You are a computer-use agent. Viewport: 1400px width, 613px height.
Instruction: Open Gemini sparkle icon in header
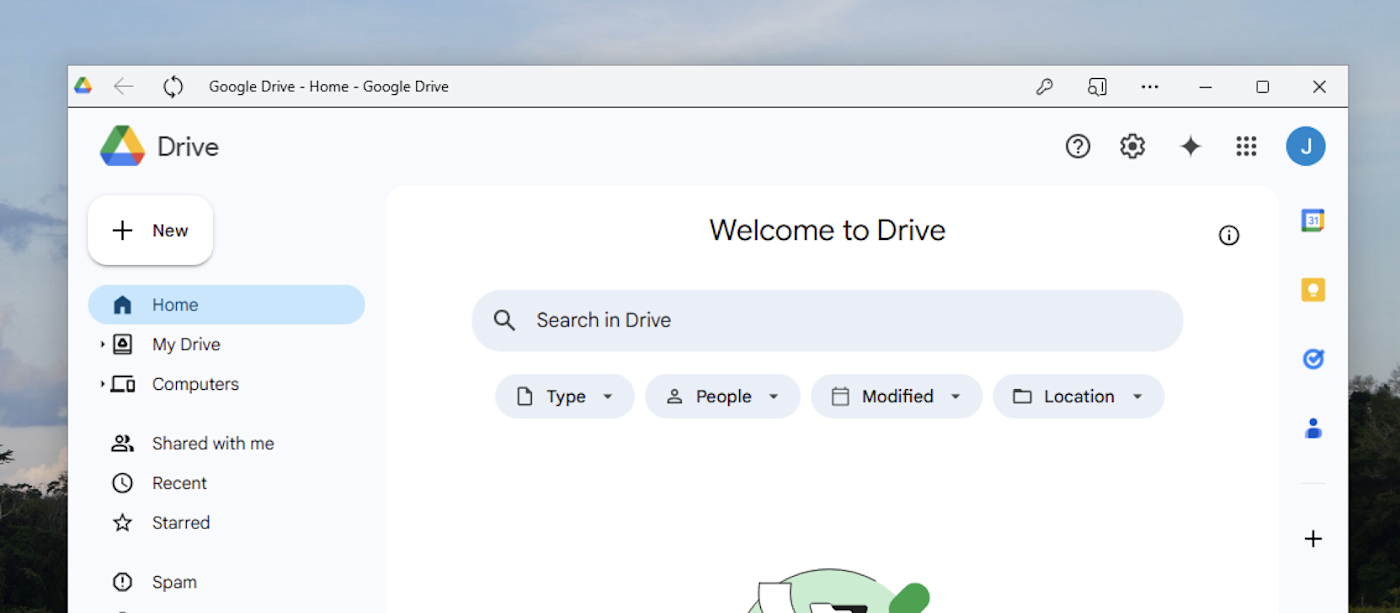click(1190, 146)
